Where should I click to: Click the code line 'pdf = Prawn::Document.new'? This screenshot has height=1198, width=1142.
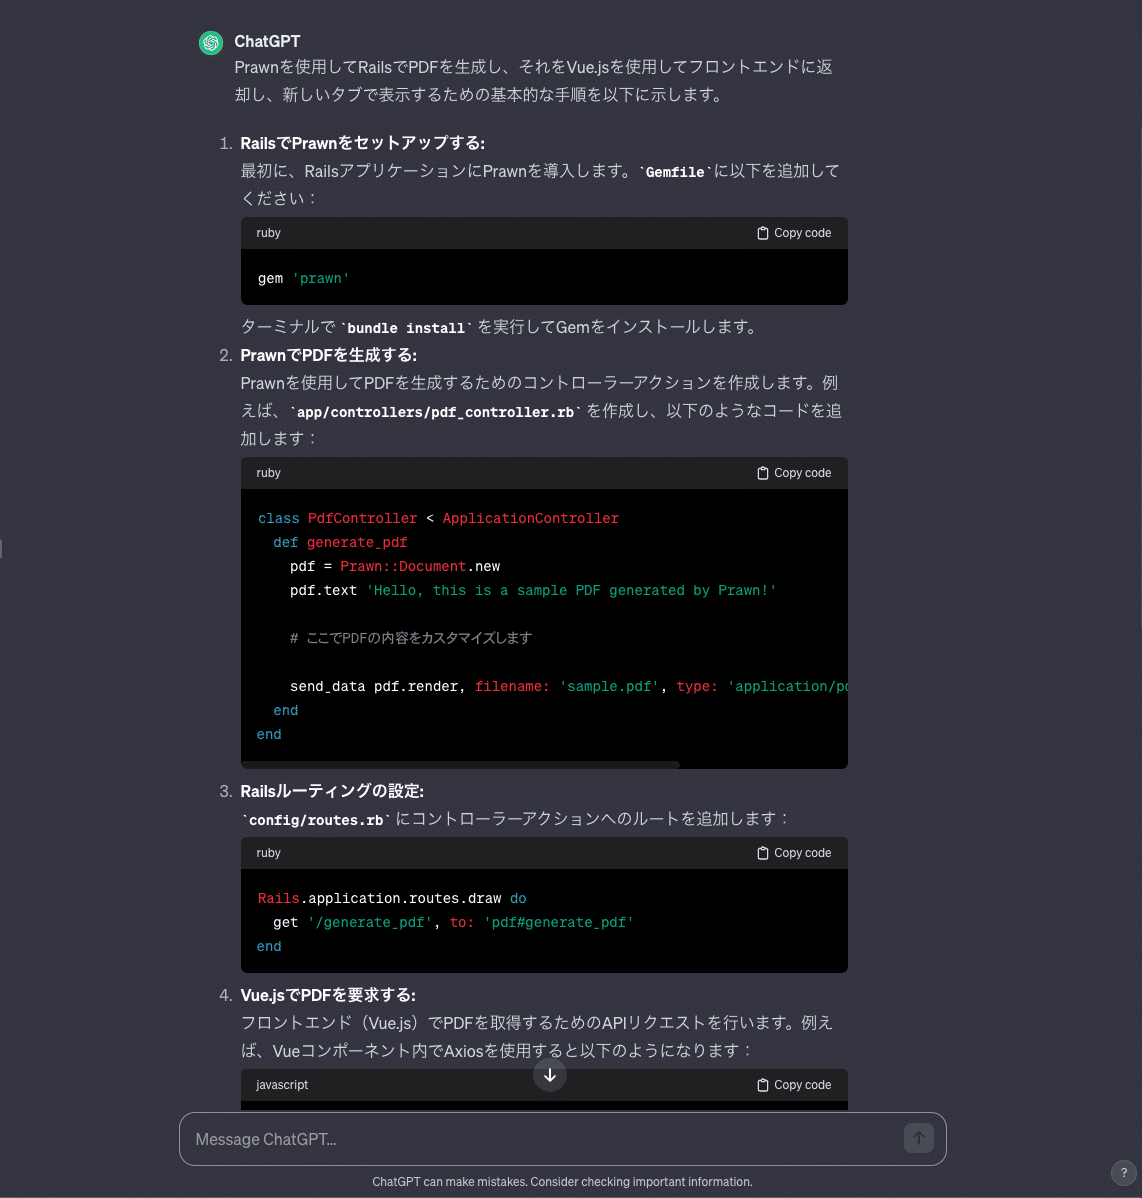coord(395,566)
